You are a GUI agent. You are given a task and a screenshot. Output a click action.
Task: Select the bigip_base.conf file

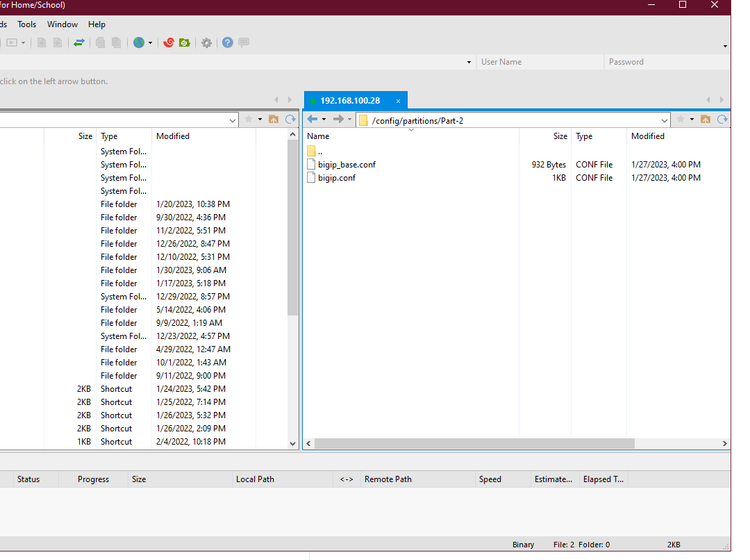tap(346, 164)
